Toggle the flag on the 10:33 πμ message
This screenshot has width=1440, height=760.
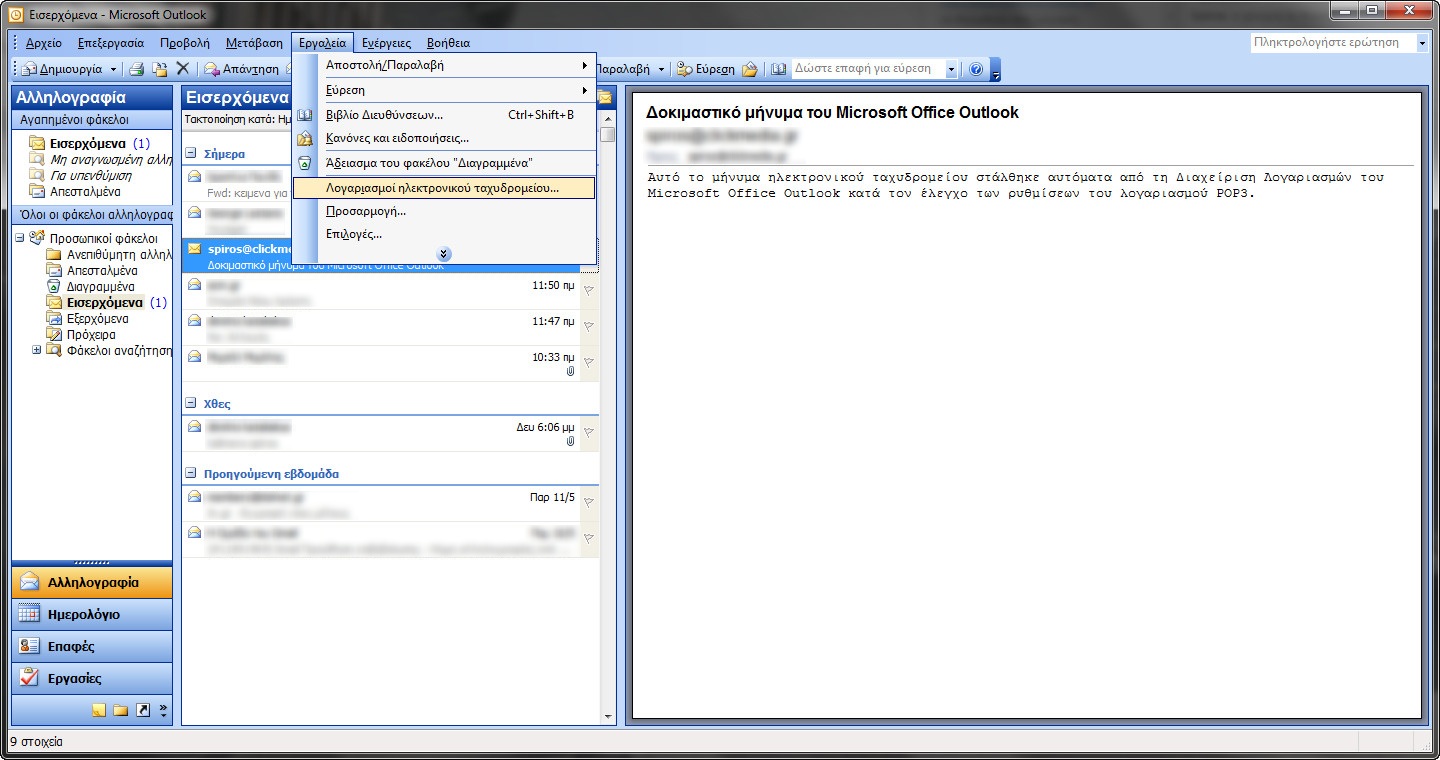[589, 362]
